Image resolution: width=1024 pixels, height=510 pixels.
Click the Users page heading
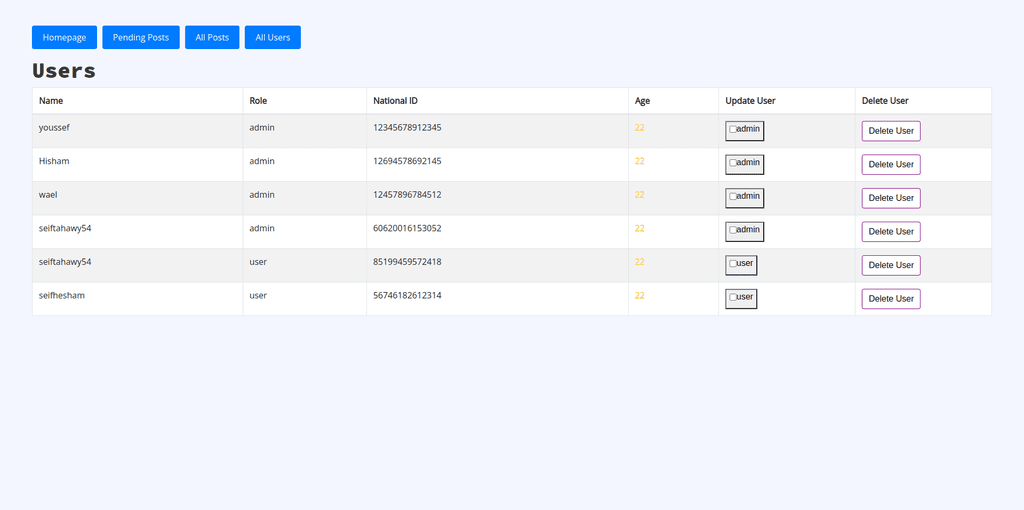click(64, 71)
